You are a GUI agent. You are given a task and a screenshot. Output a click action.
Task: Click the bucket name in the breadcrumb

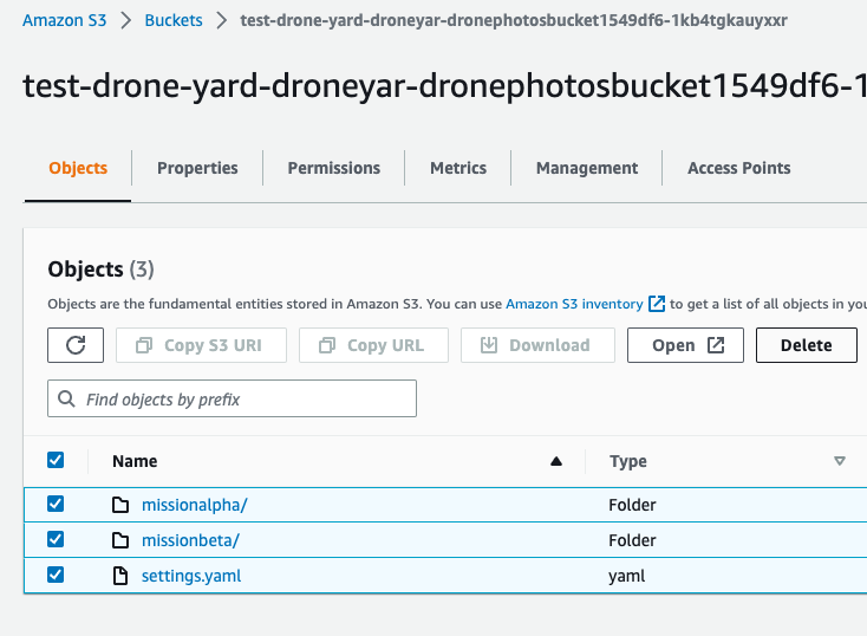(514, 20)
